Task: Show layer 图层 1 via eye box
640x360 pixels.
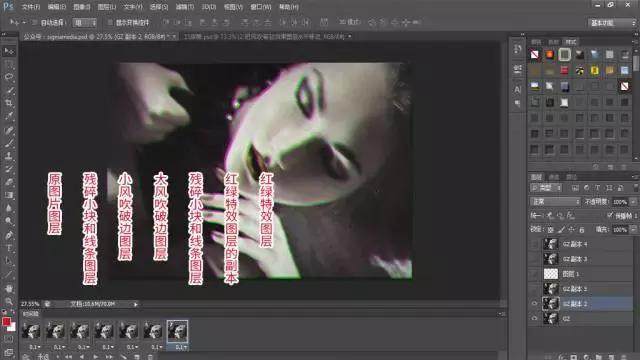Action: [x=534, y=274]
